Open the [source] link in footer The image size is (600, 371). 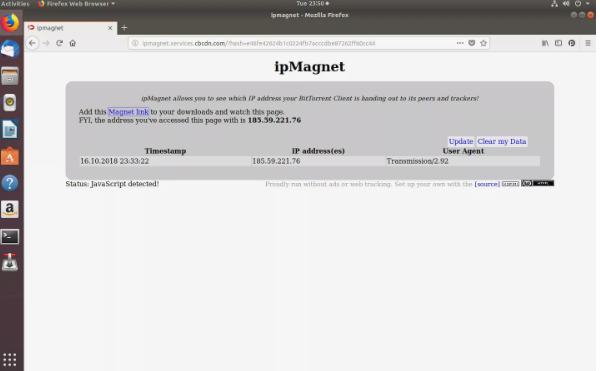tap(487, 184)
